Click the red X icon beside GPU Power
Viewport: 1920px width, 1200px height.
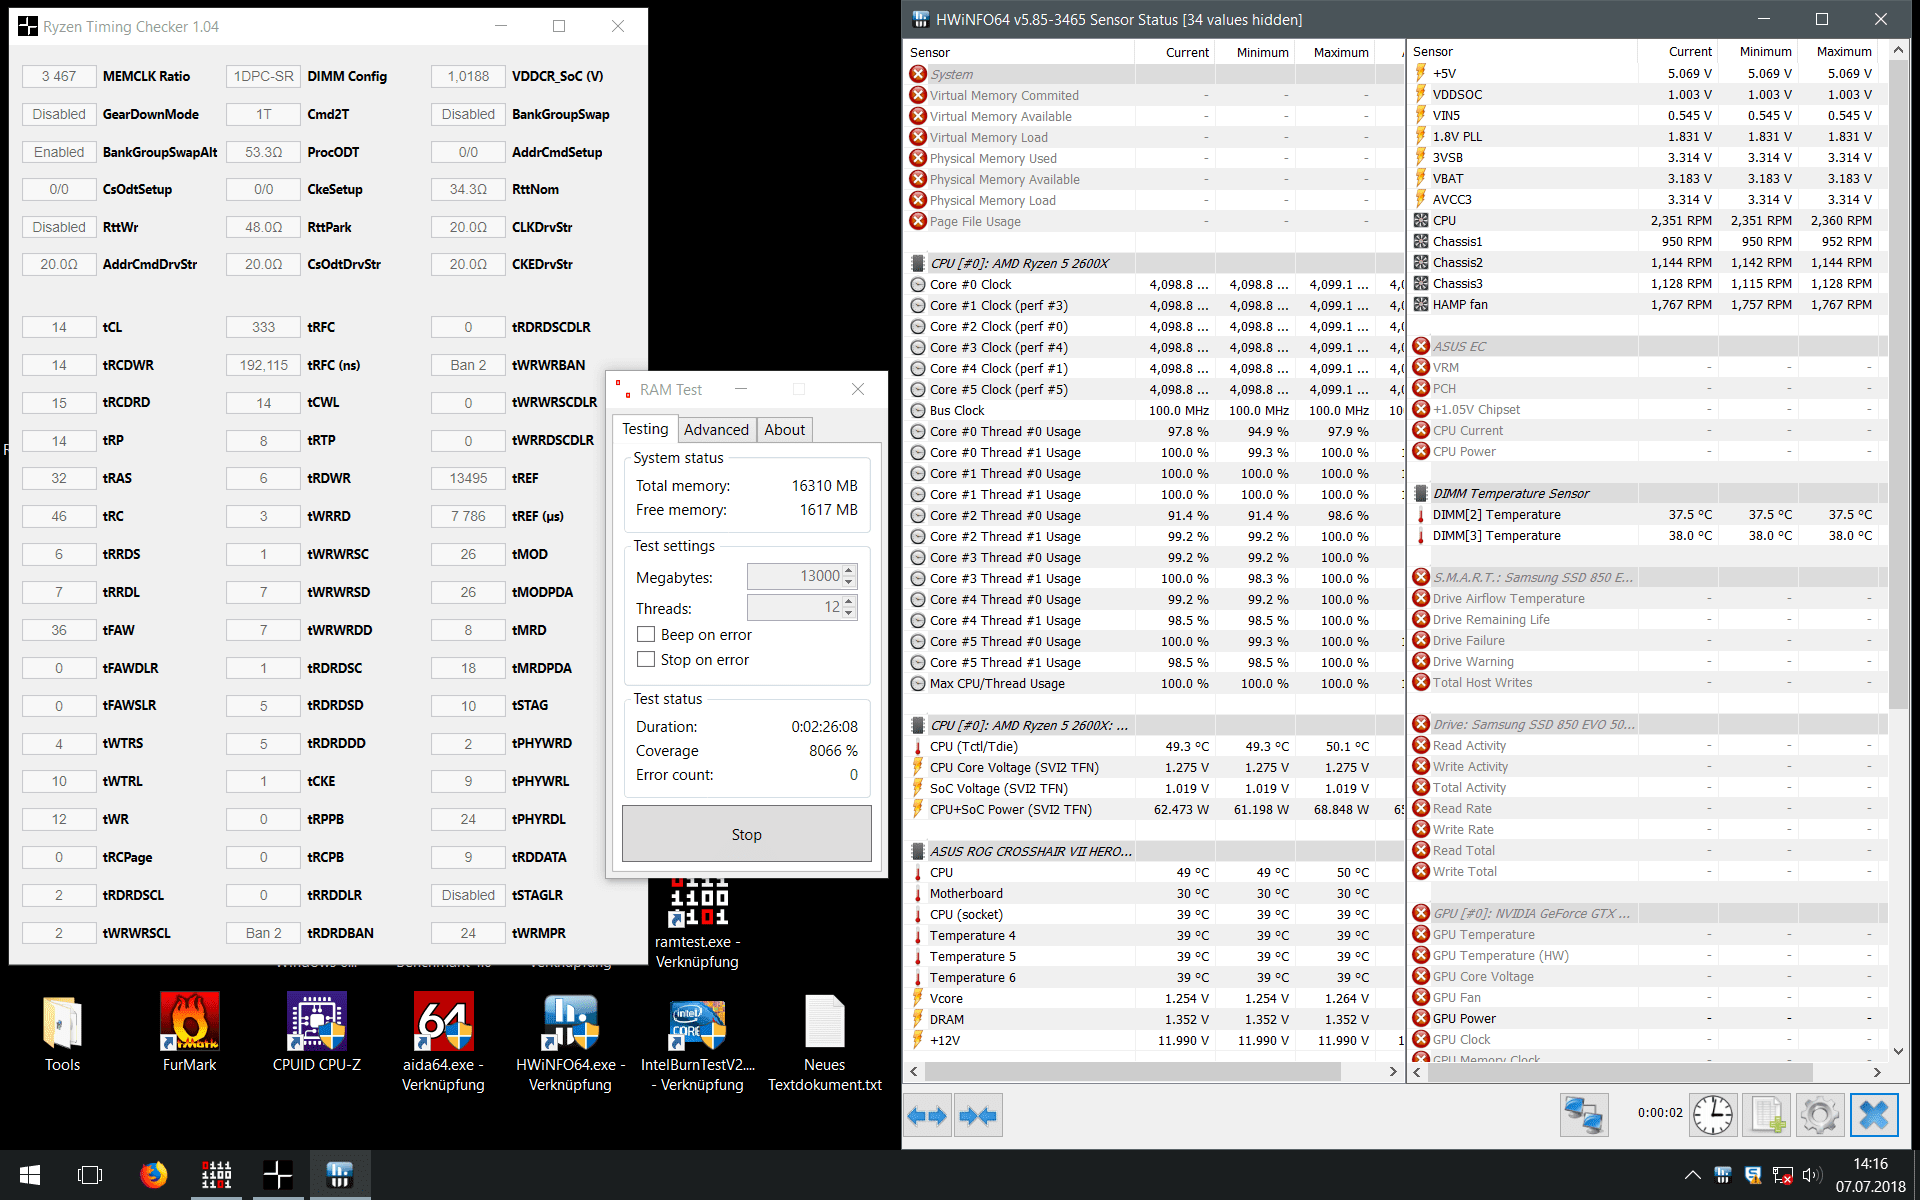1421,1018
